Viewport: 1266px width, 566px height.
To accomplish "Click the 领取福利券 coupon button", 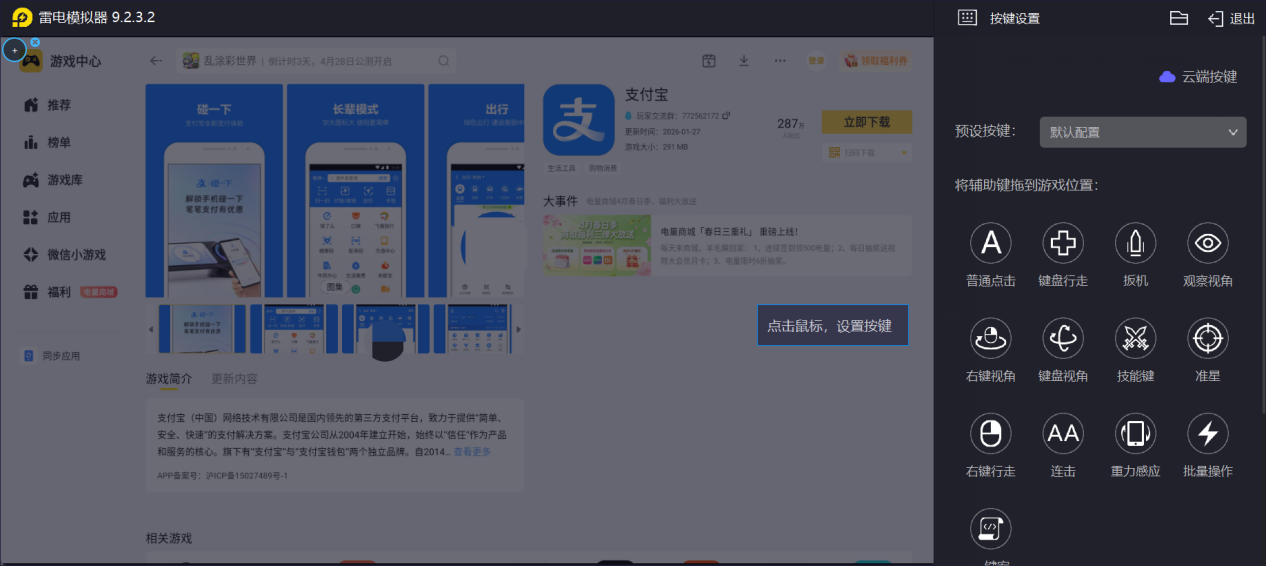I will pyautogui.click(x=876, y=61).
